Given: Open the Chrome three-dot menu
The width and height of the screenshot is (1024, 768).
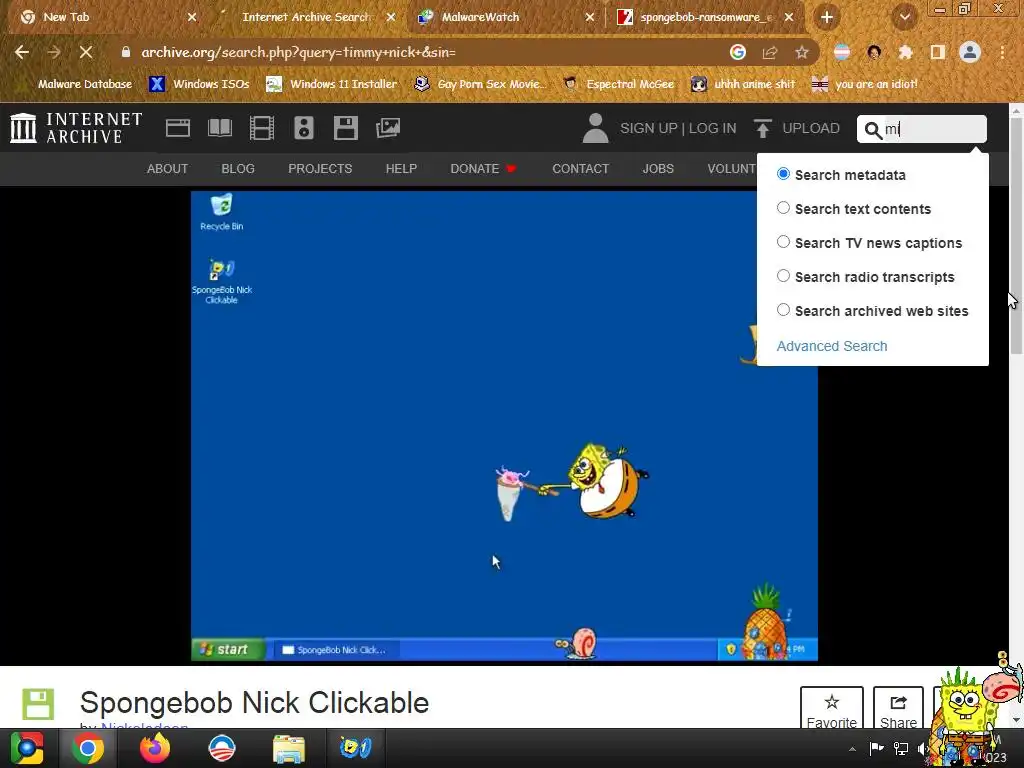Looking at the screenshot, I should click(1002, 52).
